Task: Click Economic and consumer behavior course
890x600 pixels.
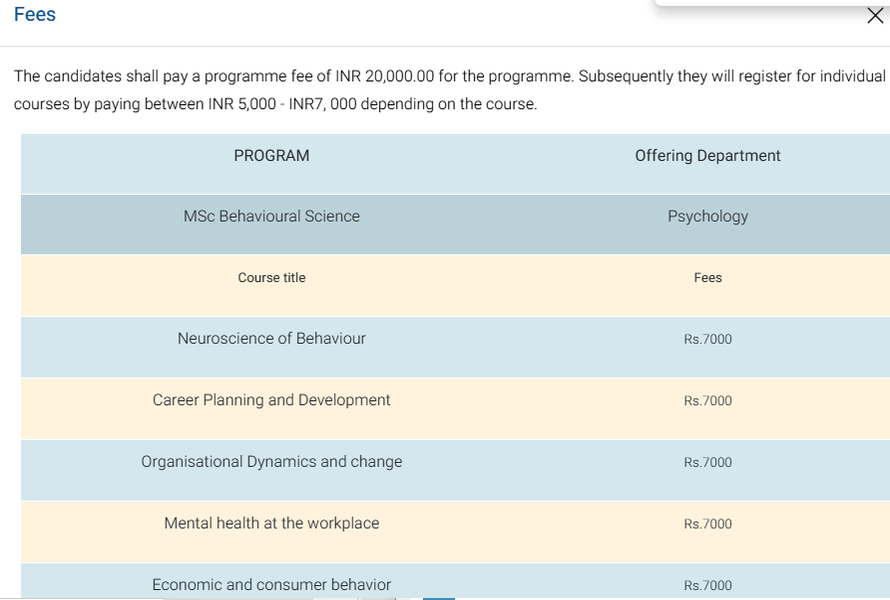Action: (x=271, y=585)
